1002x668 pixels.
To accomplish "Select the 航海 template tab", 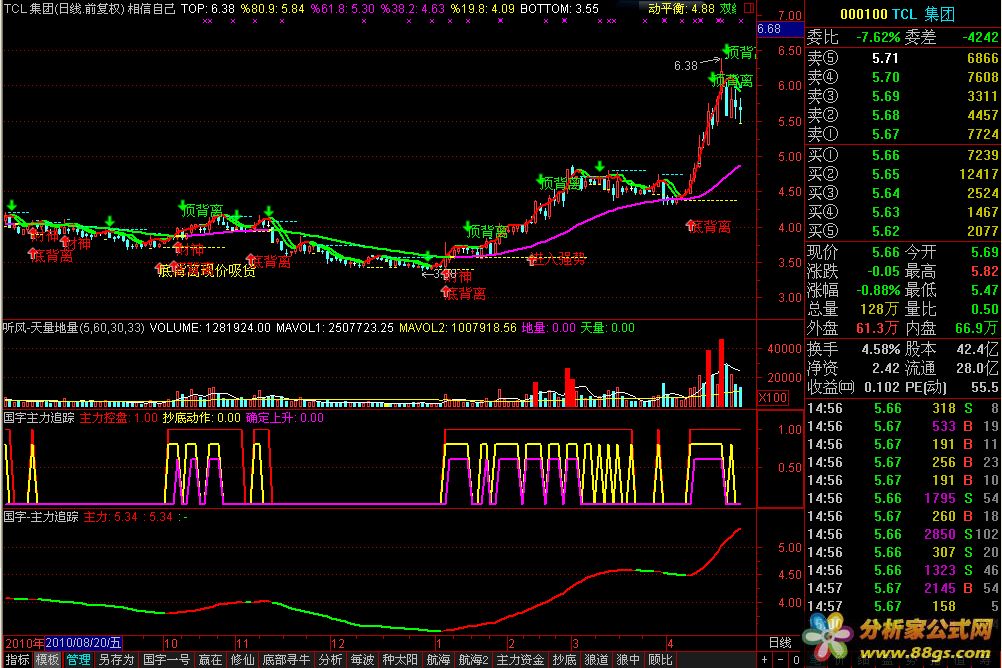I will point(438,660).
